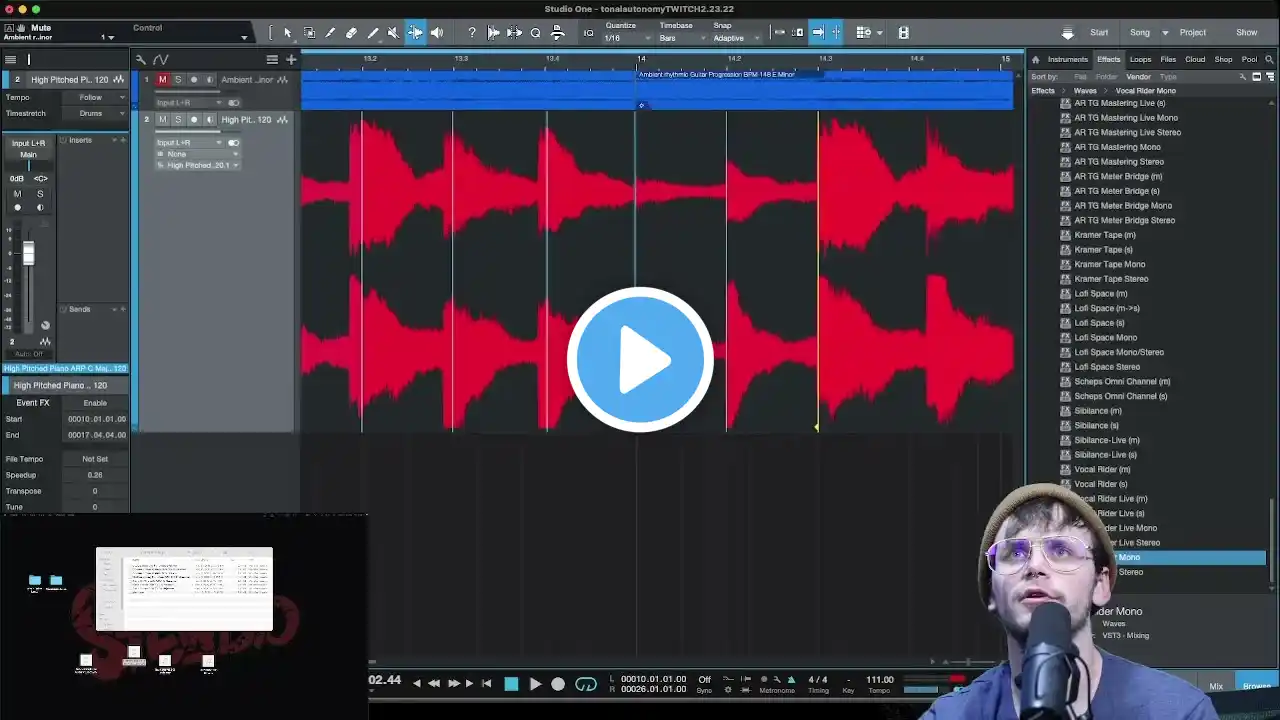
Task: Toggle the highlighted autoscroll arrow button
Action: 817,33
